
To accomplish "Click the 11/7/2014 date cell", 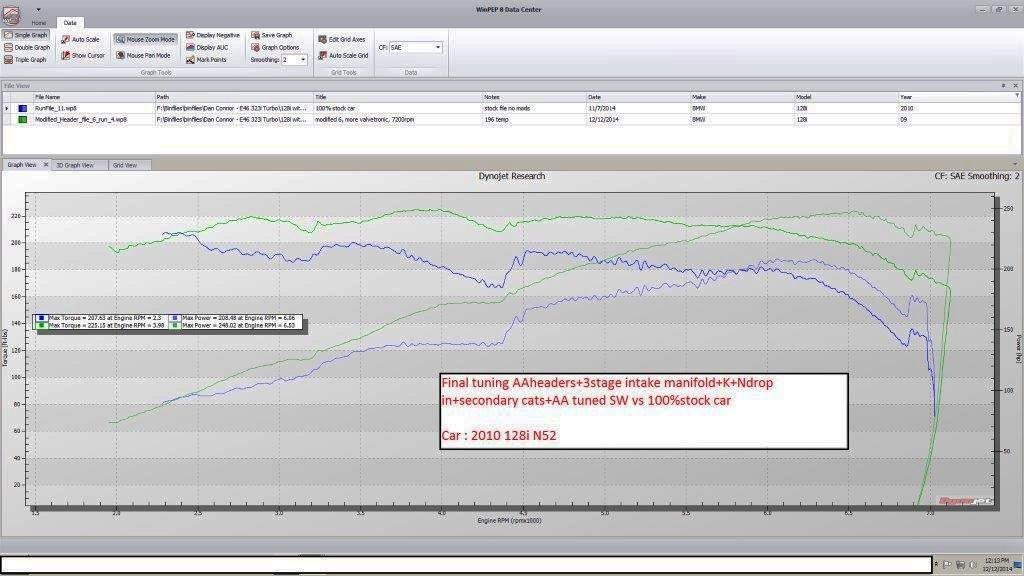I will coord(637,108).
